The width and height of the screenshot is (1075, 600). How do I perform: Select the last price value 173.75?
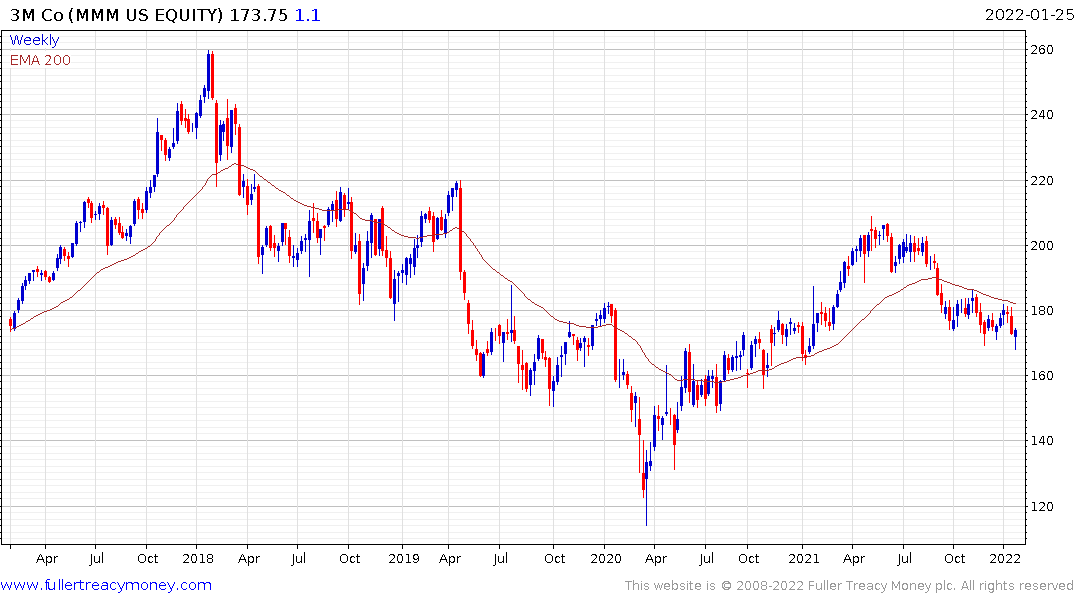click(x=258, y=15)
